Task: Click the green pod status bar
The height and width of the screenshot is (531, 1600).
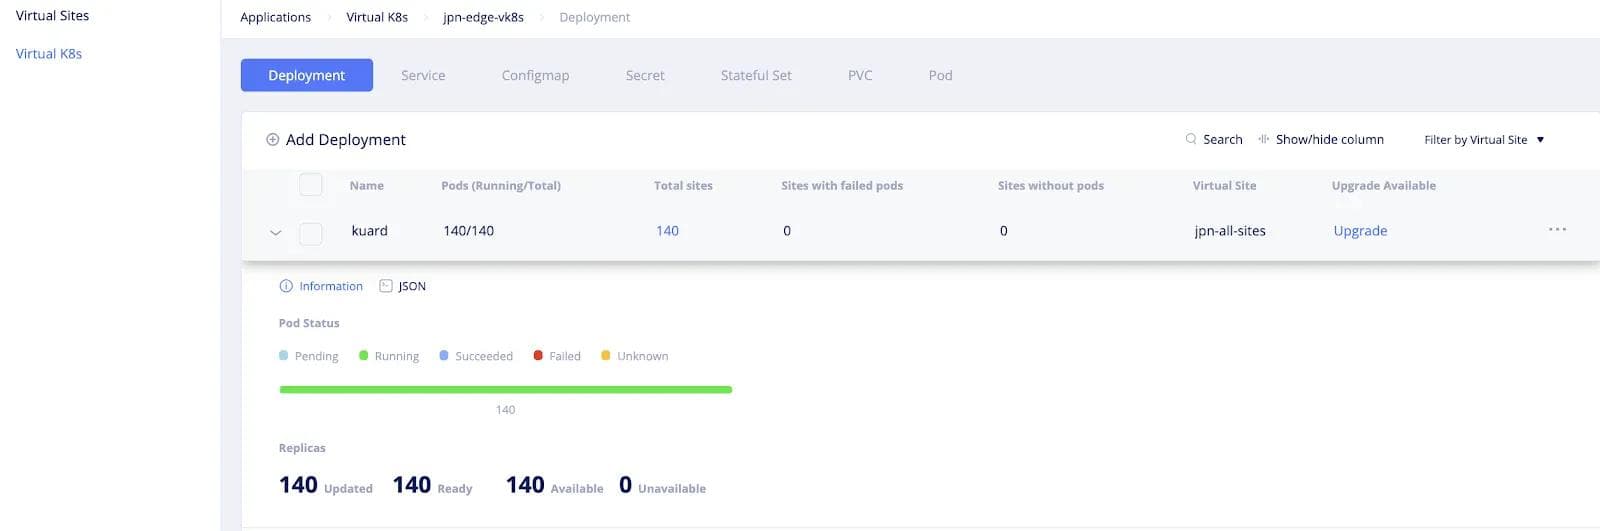Action: [x=505, y=389]
